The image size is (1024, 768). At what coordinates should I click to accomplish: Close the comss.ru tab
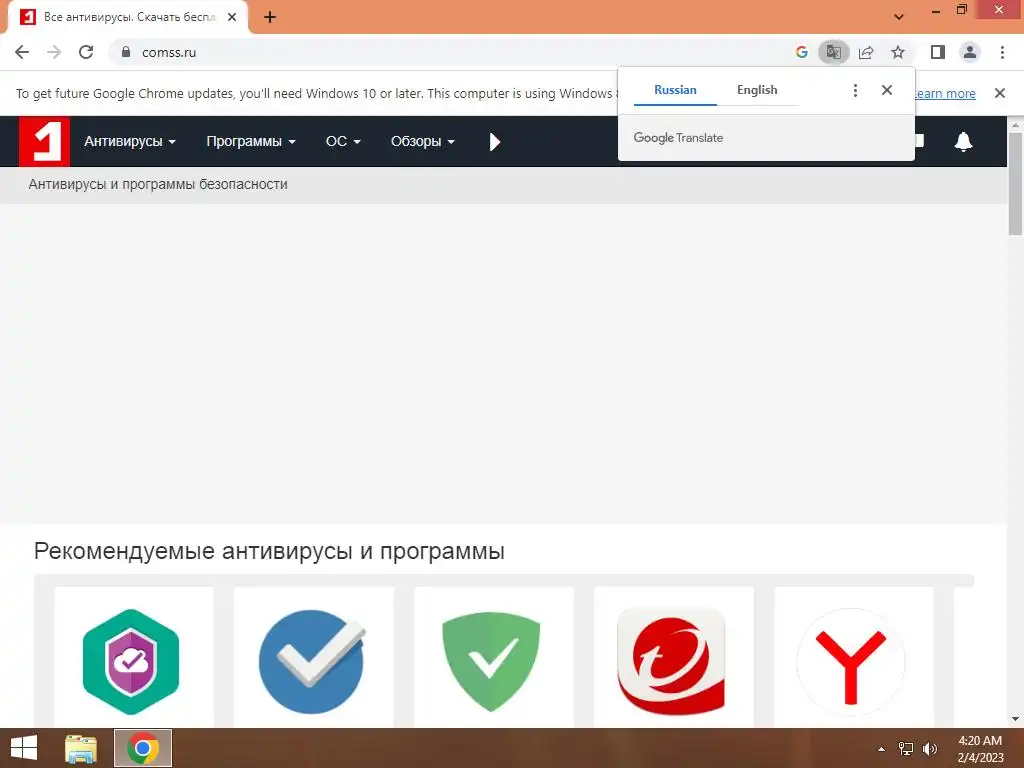232,17
